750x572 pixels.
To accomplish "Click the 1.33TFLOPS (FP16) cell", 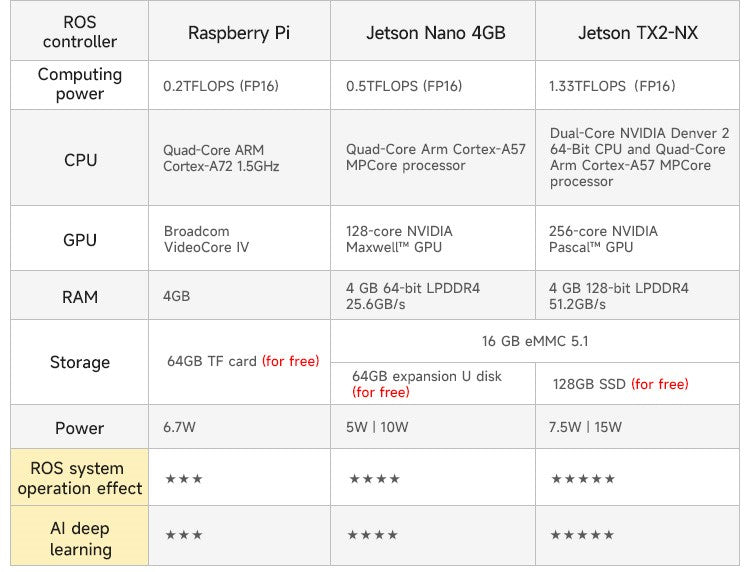I will coord(638,86).
